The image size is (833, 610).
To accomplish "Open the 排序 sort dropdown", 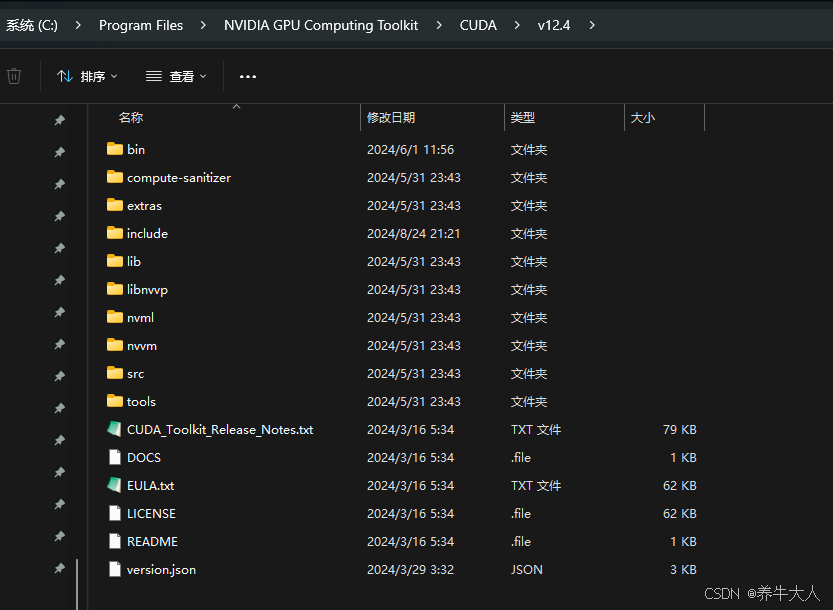I will pyautogui.click(x=87, y=77).
